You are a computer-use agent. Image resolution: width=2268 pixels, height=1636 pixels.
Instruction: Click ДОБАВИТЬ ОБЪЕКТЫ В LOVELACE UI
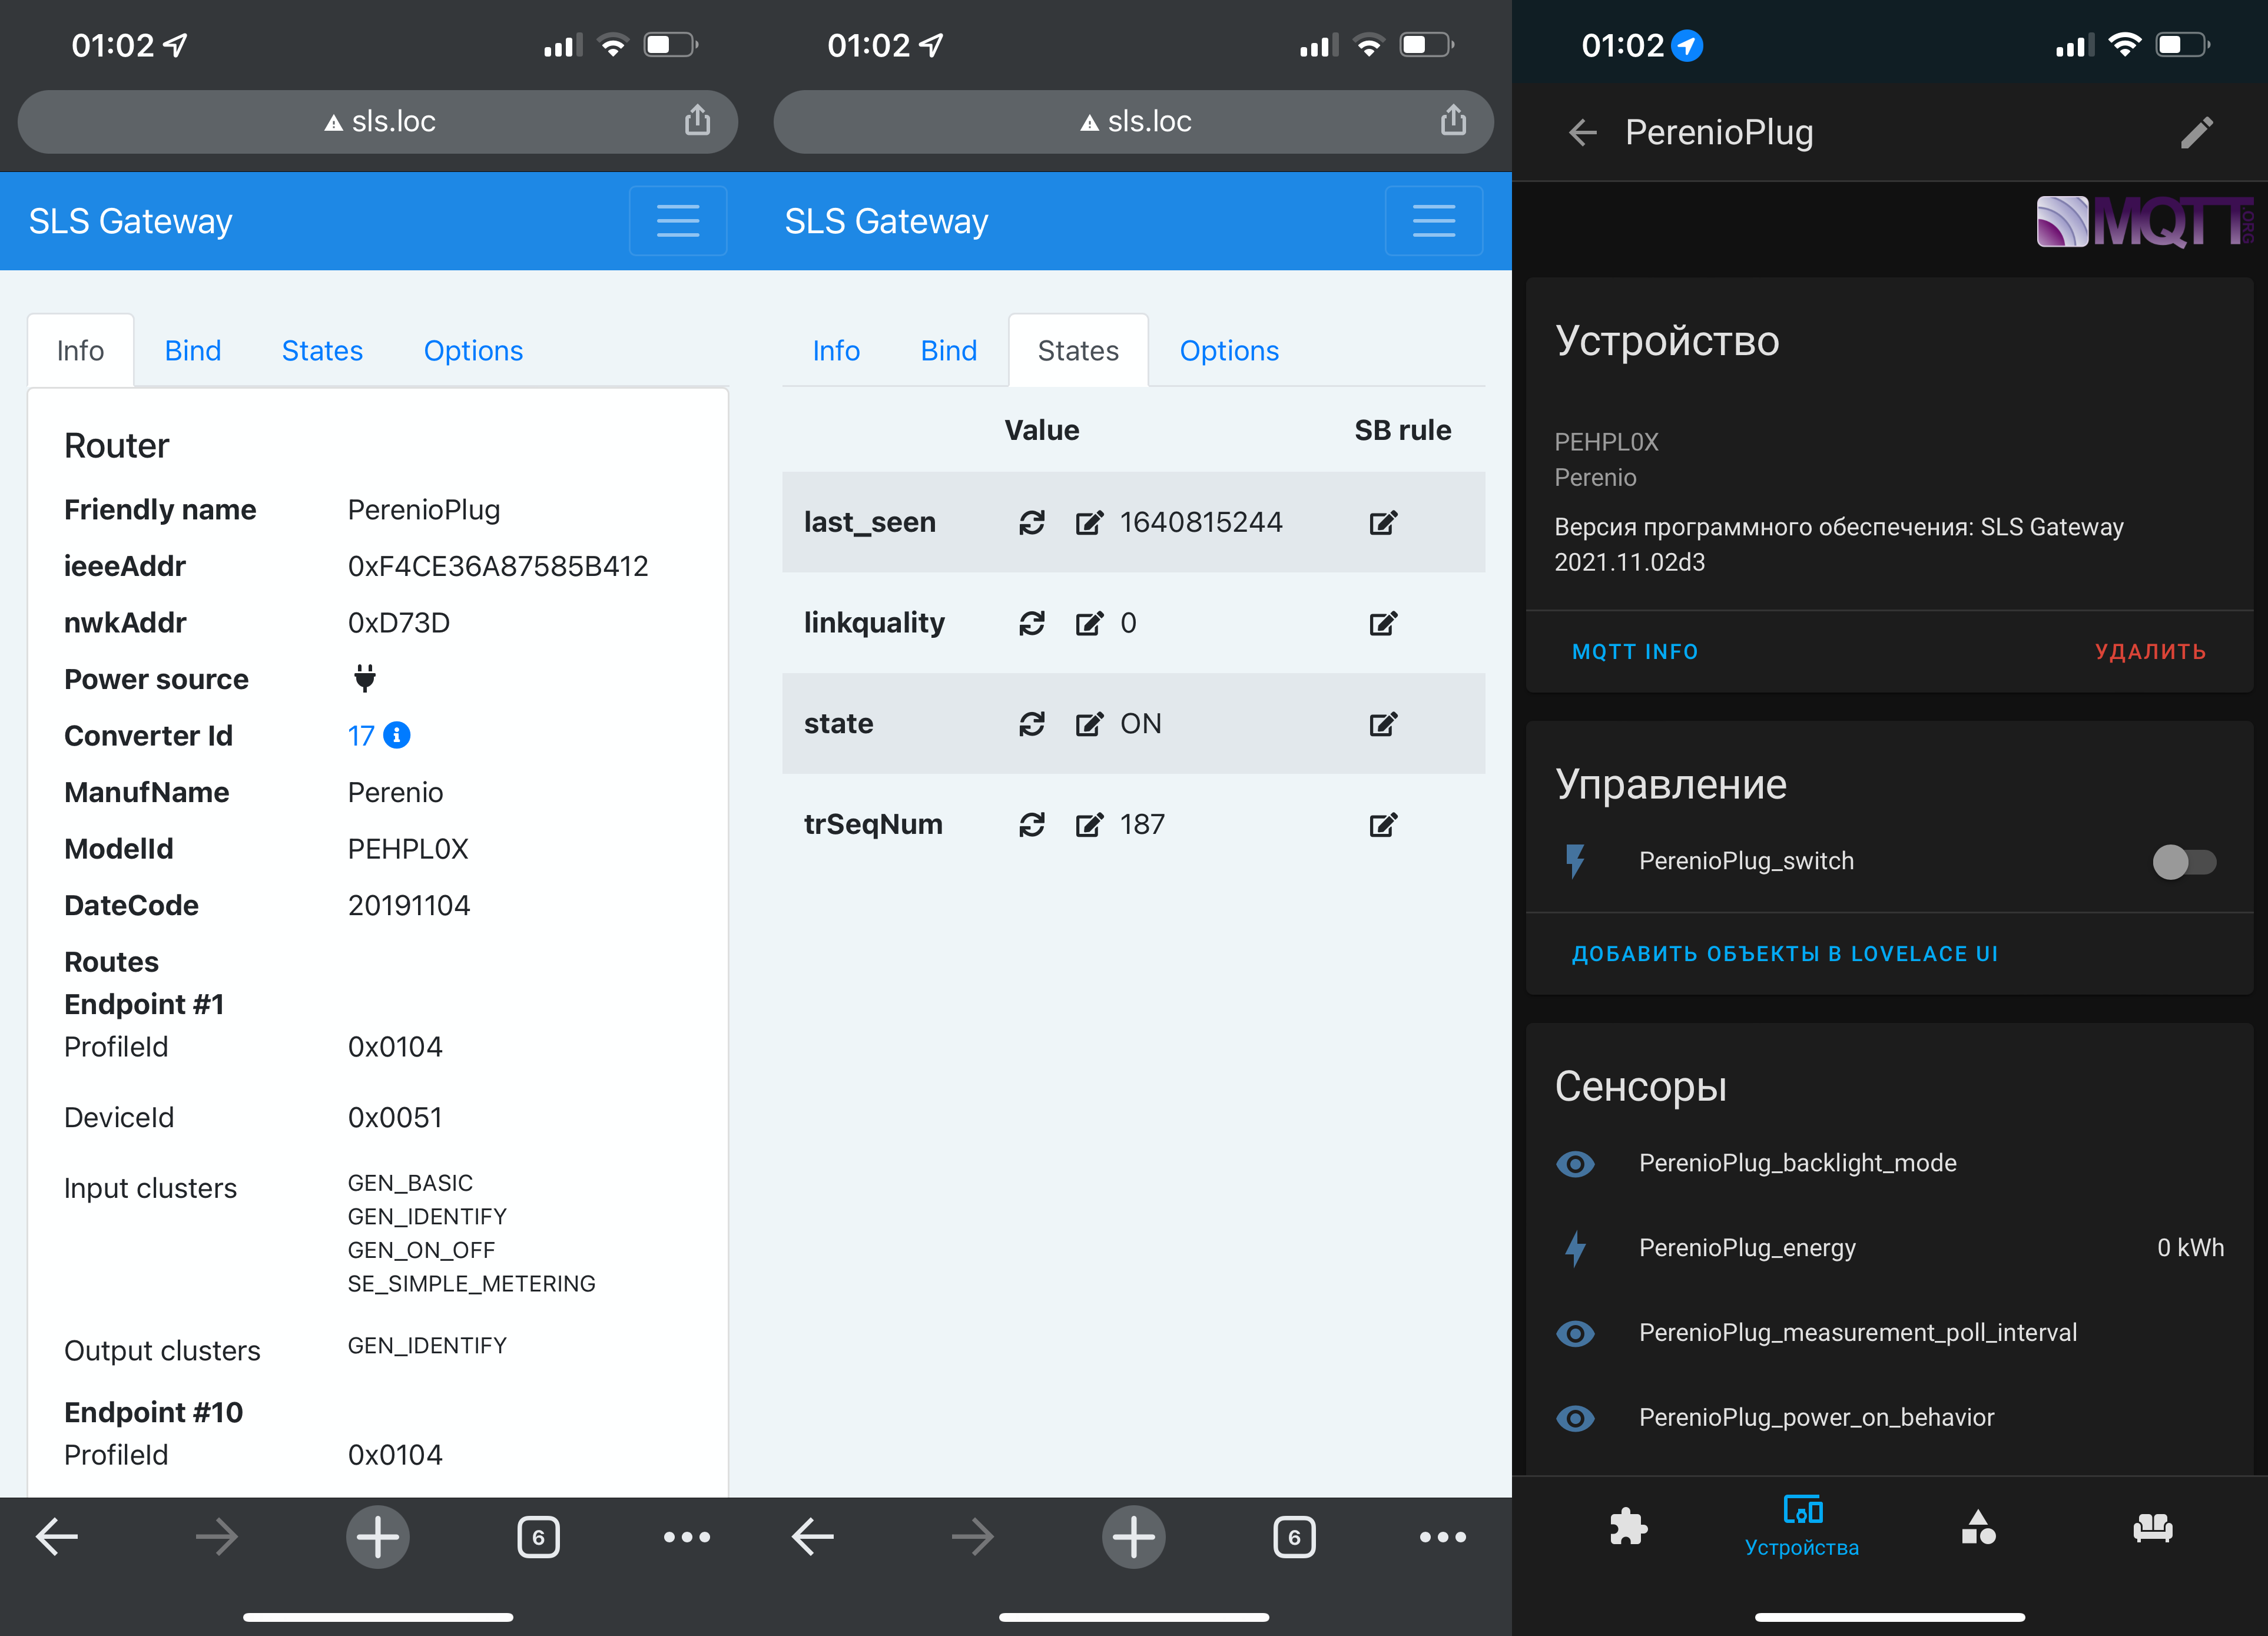click(1785, 953)
